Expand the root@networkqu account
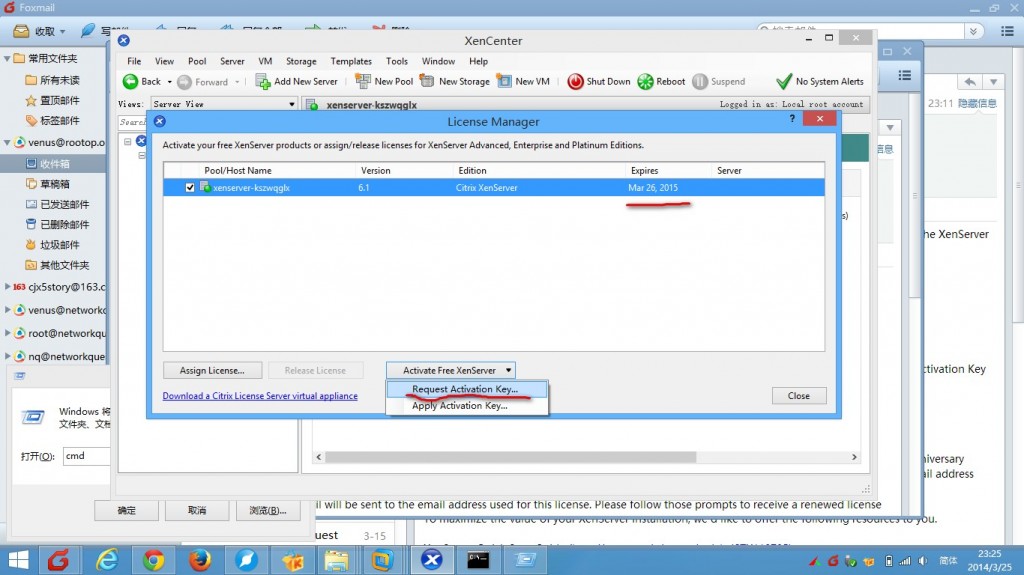 tap(7, 333)
